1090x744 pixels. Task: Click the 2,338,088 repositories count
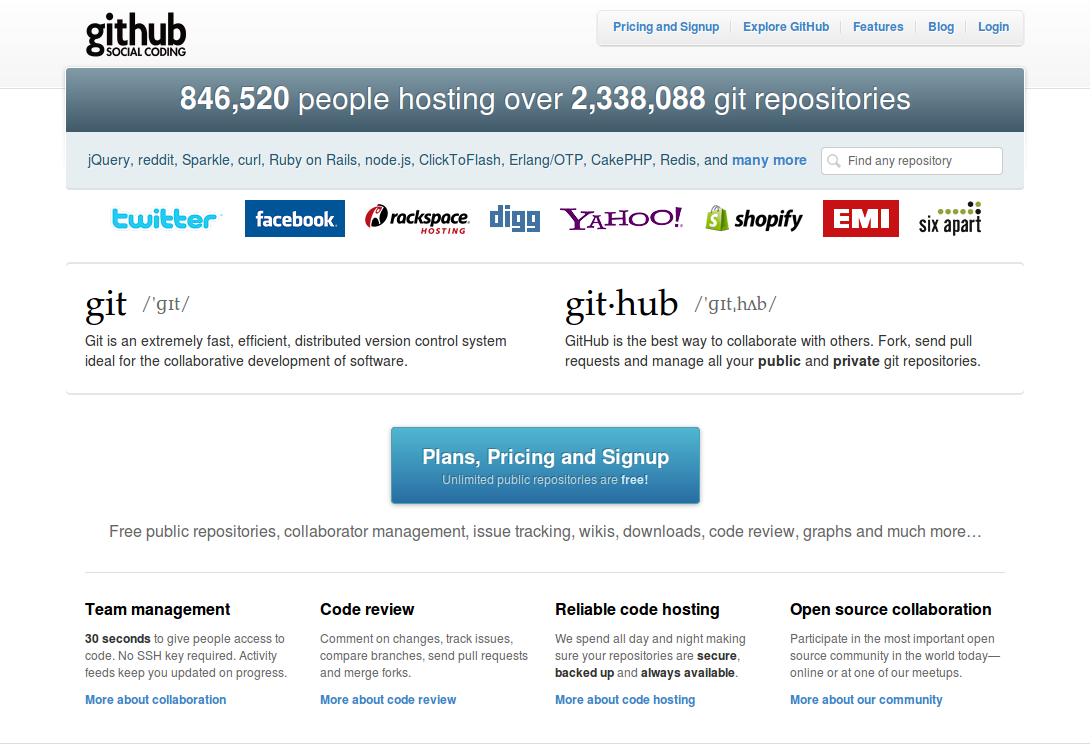[638, 99]
